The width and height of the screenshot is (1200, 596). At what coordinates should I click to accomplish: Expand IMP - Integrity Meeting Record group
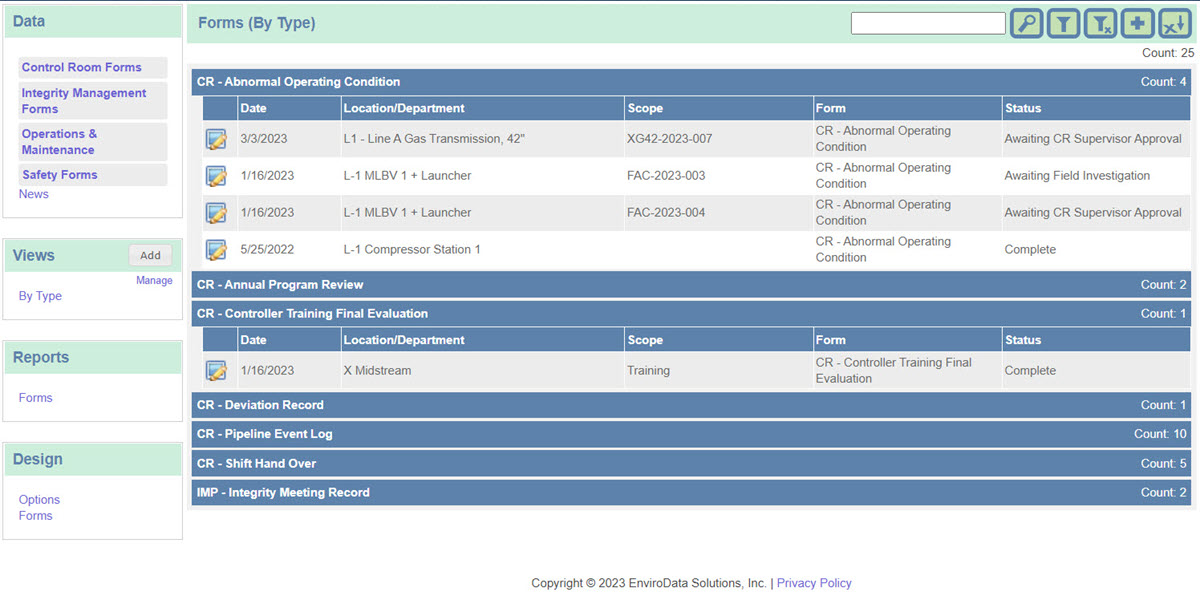pyautogui.click(x=691, y=492)
